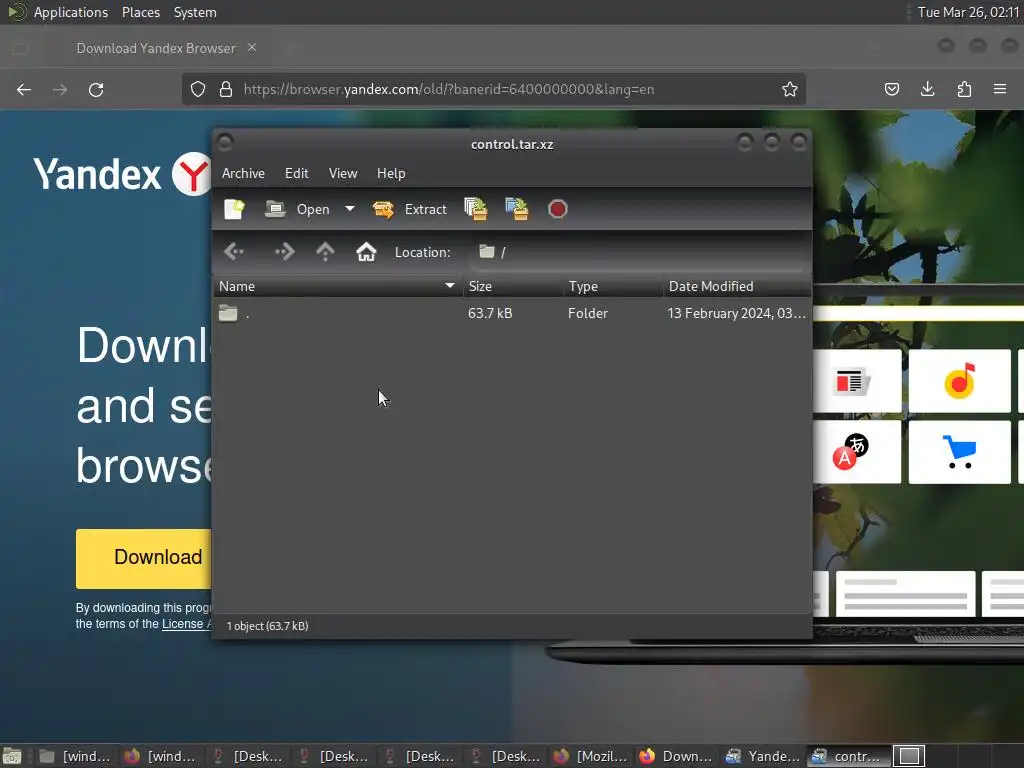The image size is (1024, 768).
Task: Go forward to next archive location
Action: click(285, 251)
